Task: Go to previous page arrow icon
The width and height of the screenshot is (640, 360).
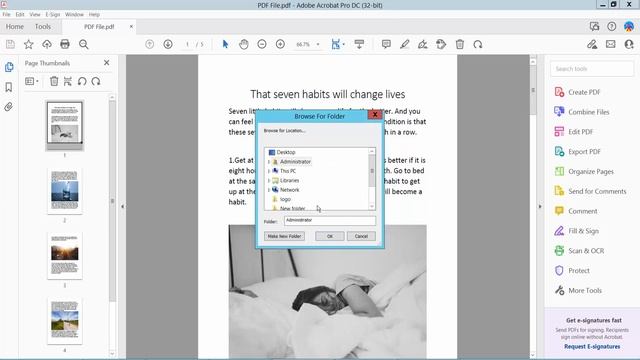Action: [x=150, y=44]
